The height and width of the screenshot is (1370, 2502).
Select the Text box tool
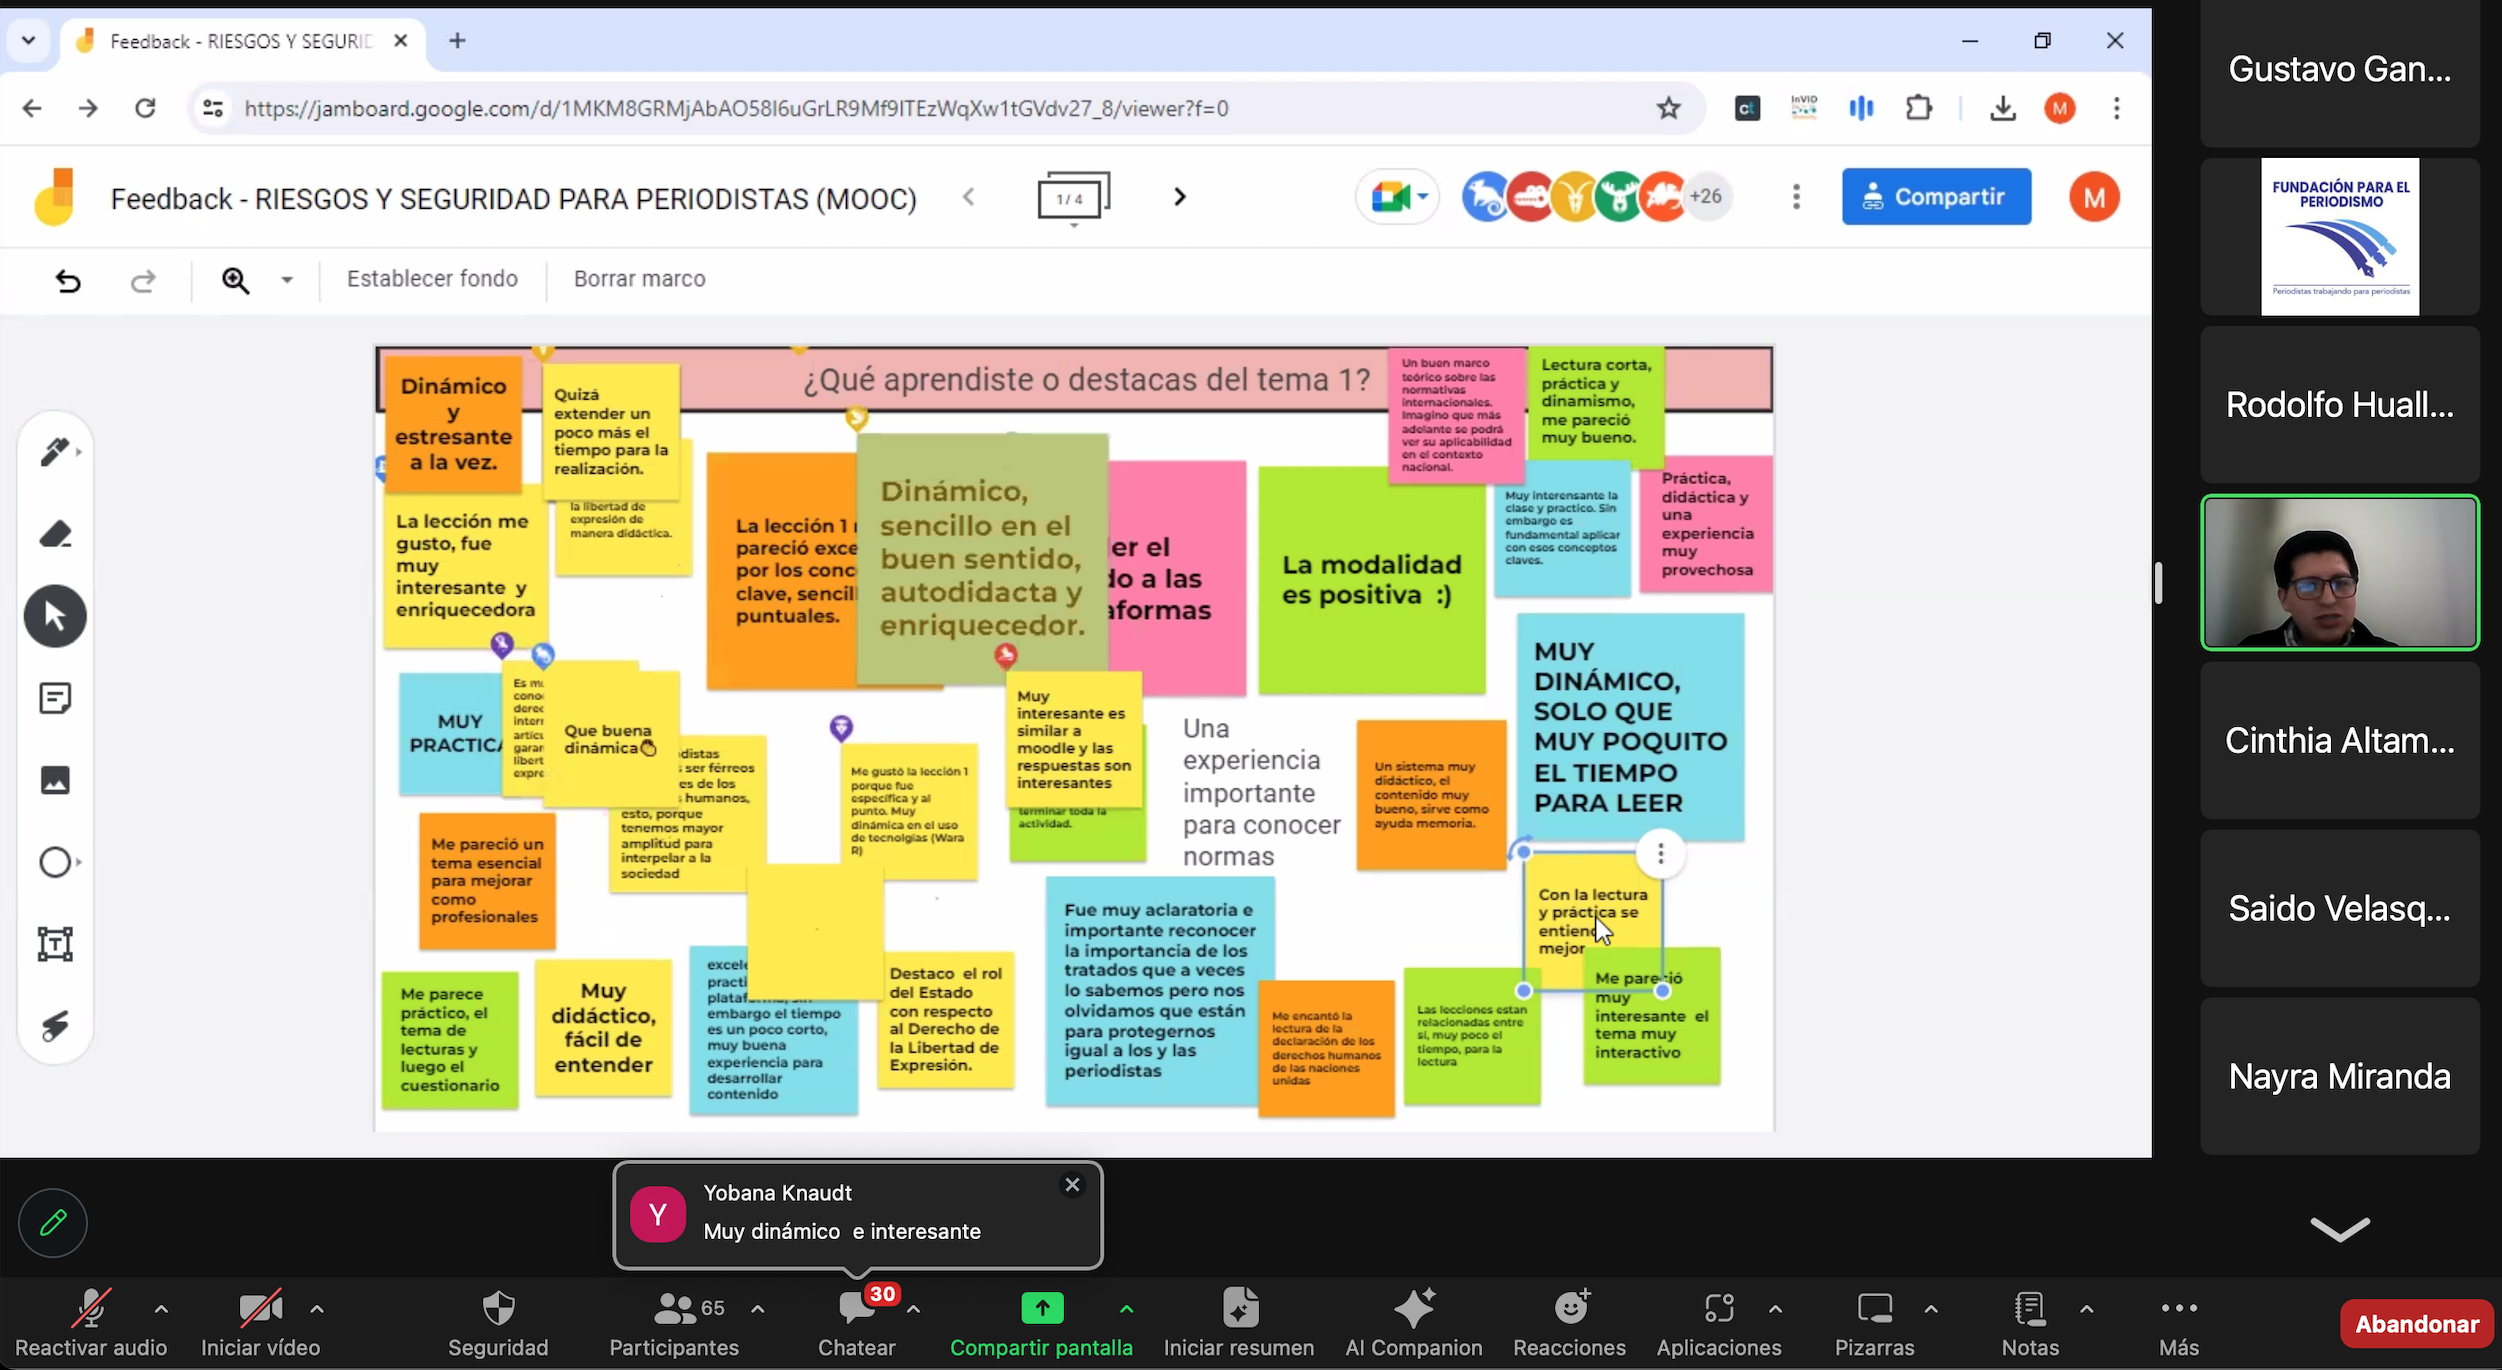click(55, 944)
